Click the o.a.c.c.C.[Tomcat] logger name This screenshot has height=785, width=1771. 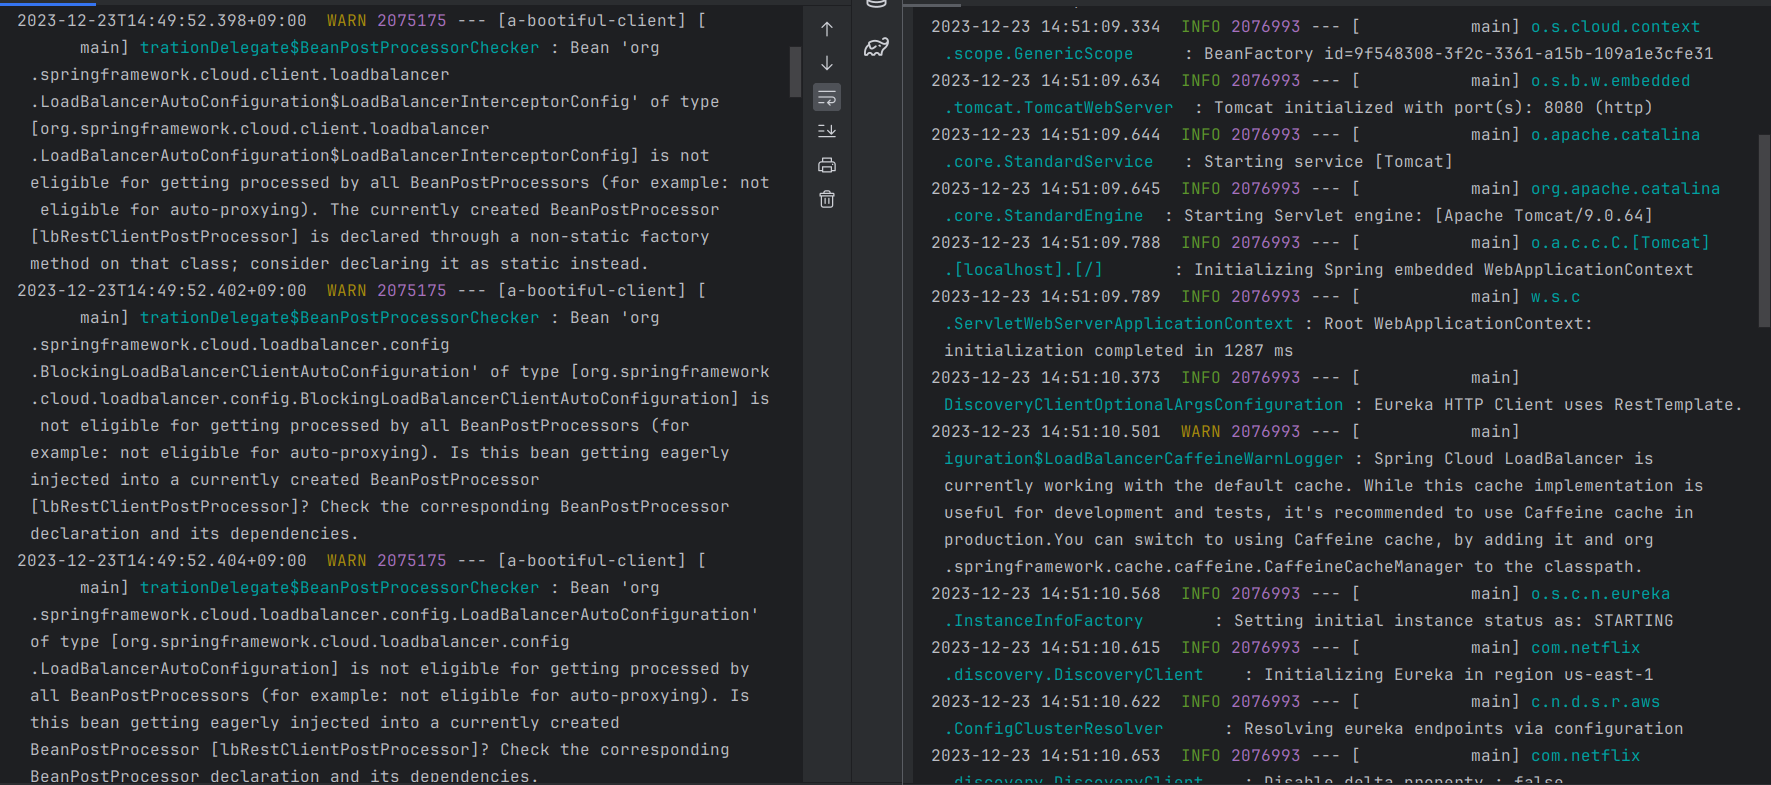[1620, 242]
